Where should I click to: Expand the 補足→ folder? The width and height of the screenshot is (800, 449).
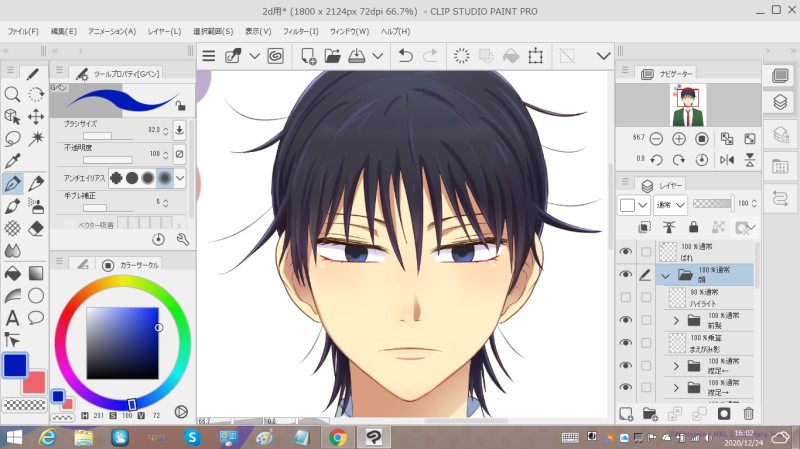pos(676,388)
